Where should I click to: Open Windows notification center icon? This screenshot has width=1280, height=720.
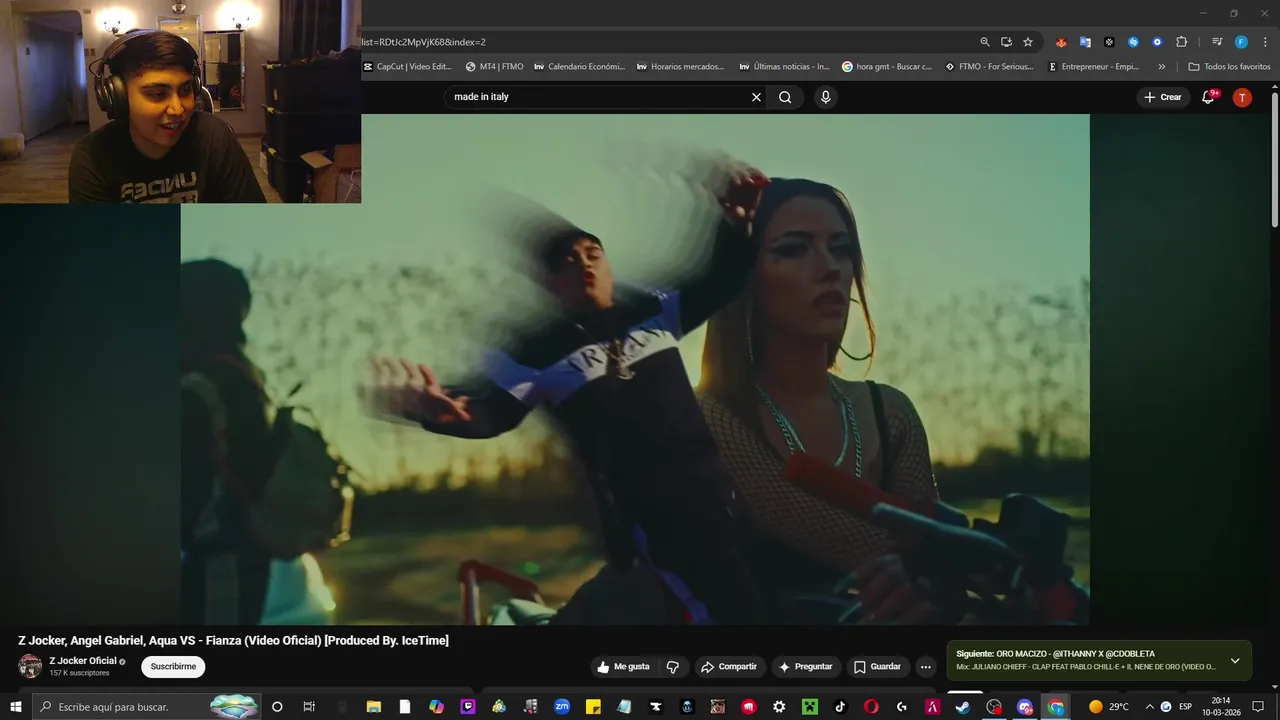1258,707
